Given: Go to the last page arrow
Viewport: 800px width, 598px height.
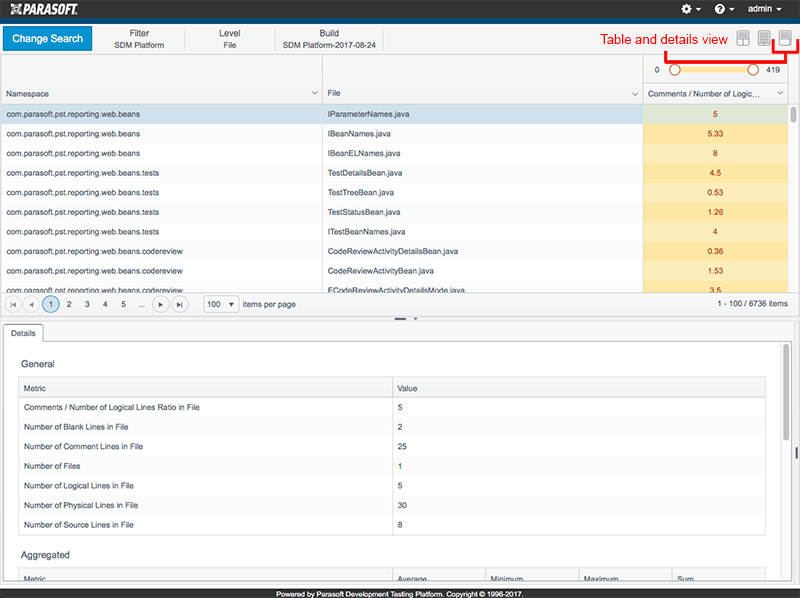Looking at the screenshot, I should coord(179,305).
